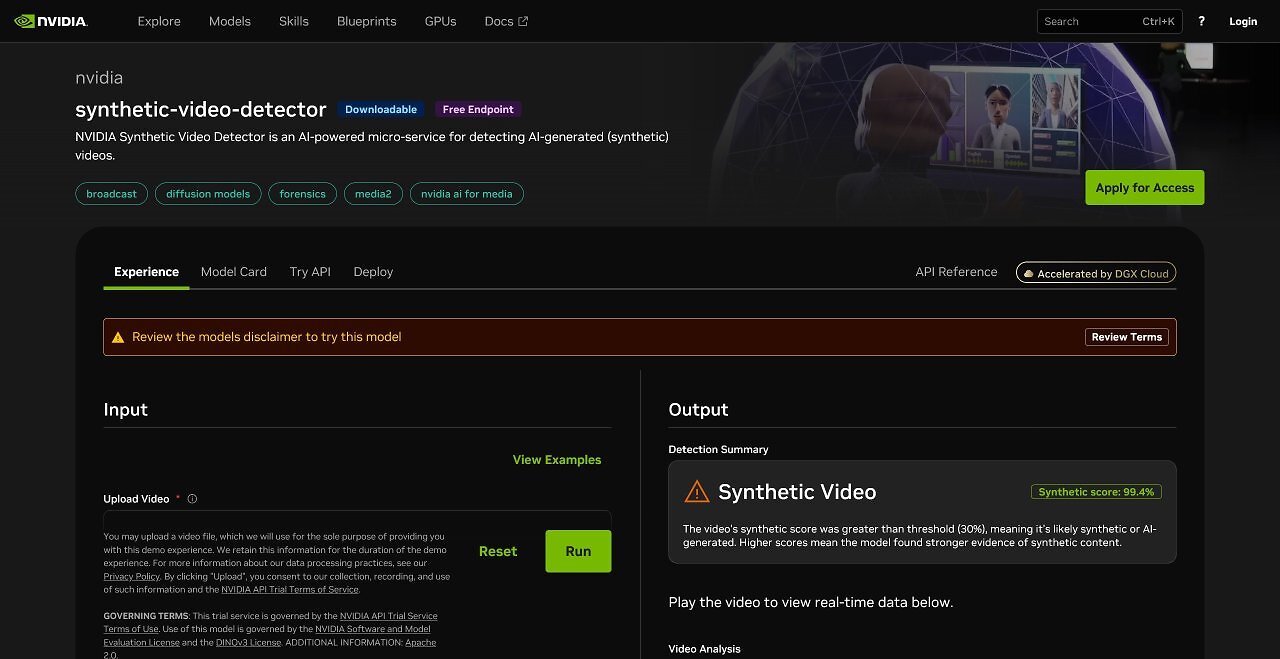Select the media2 tag
This screenshot has height=659, width=1280.
point(373,194)
